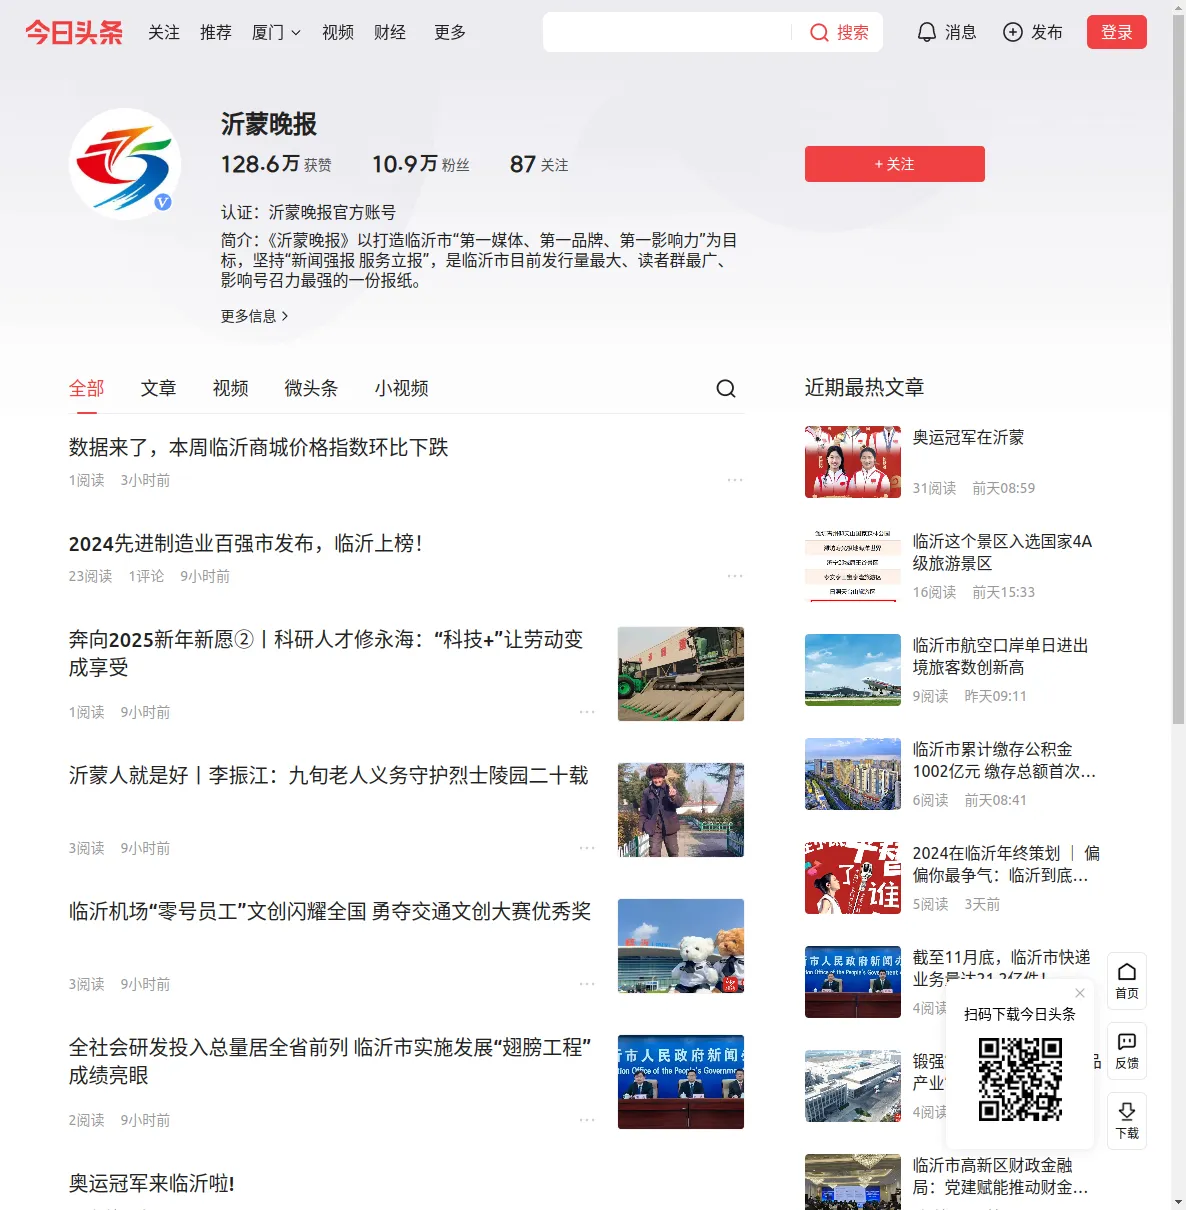Open more options for 数据来了 article
Screen dimensions: 1186x1210
point(735,480)
